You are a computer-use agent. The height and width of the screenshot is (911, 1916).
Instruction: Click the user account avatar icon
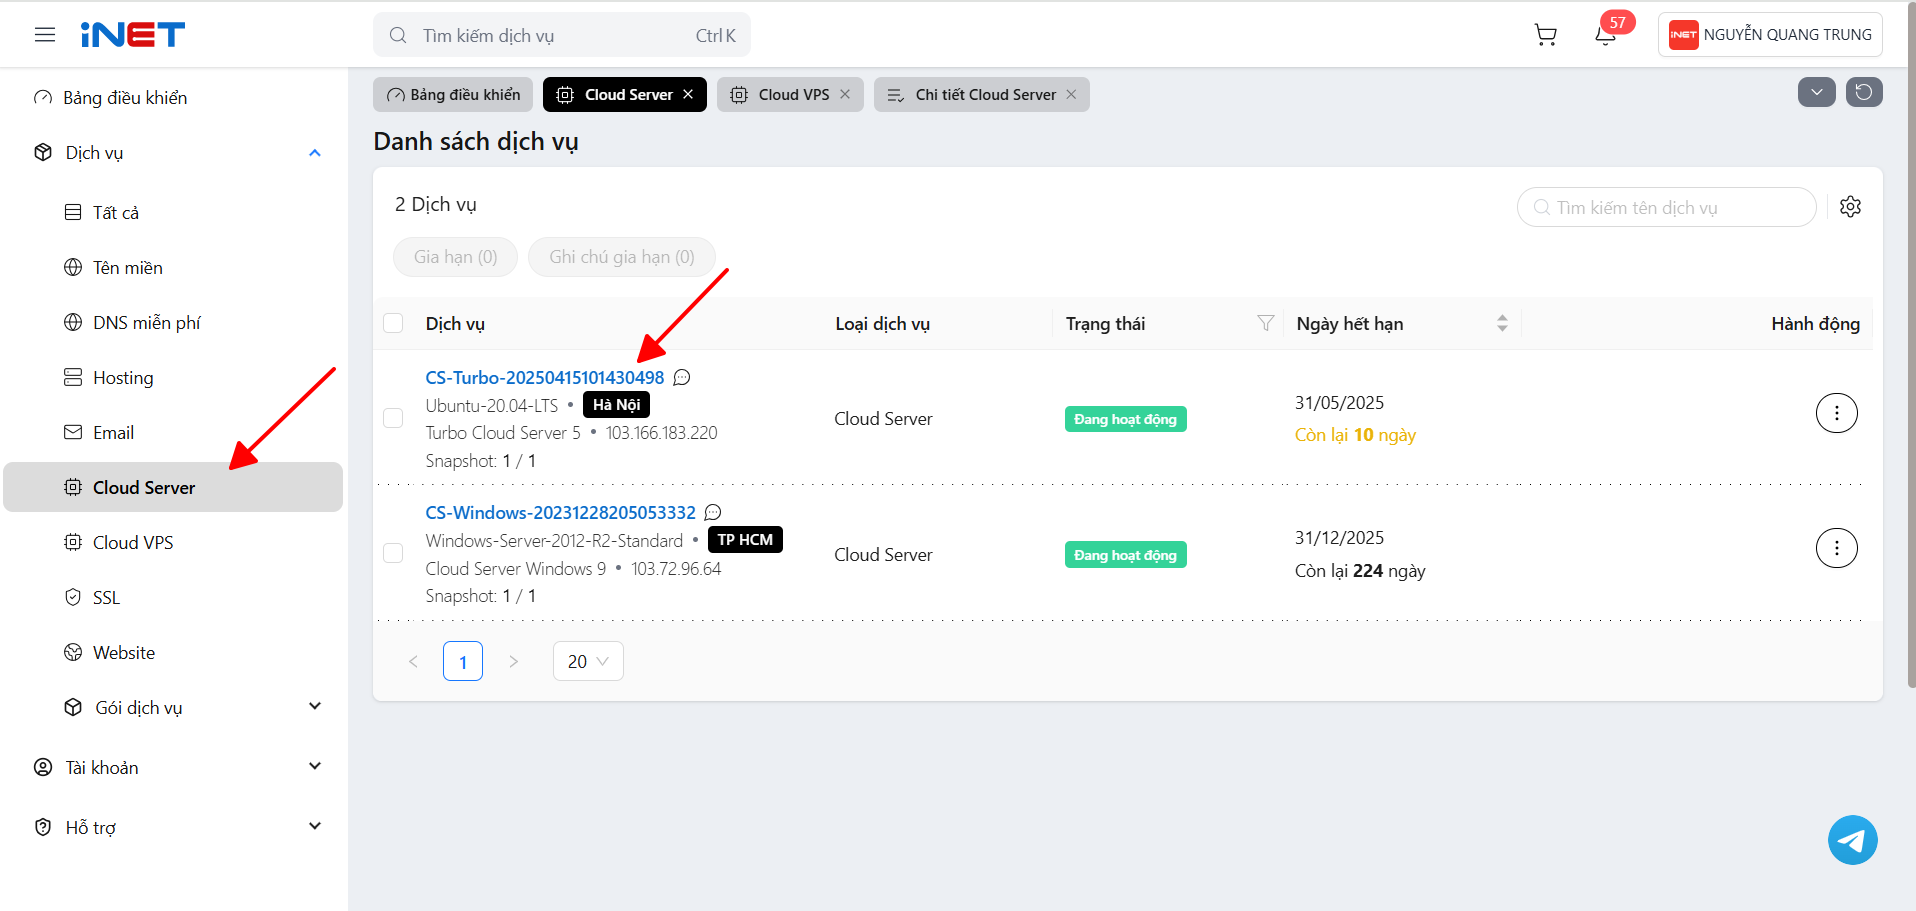(x=1683, y=35)
